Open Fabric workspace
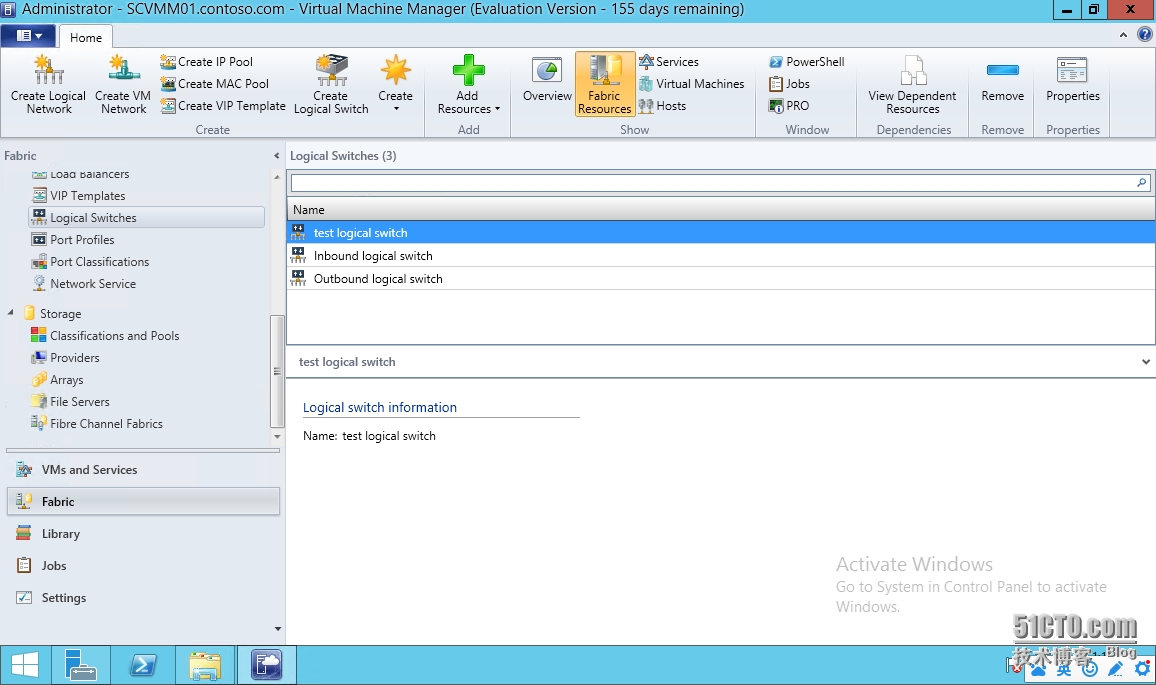This screenshot has width=1156, height=685. pos(143,501)
